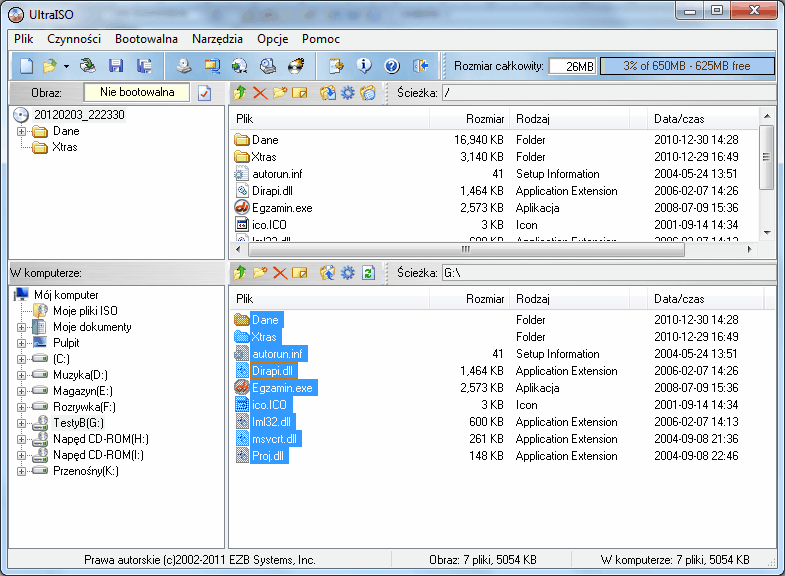Viewport: 785px width, 576px height.
Task: Click the green refresh icon in local toolbar
Action: [367, 272]
